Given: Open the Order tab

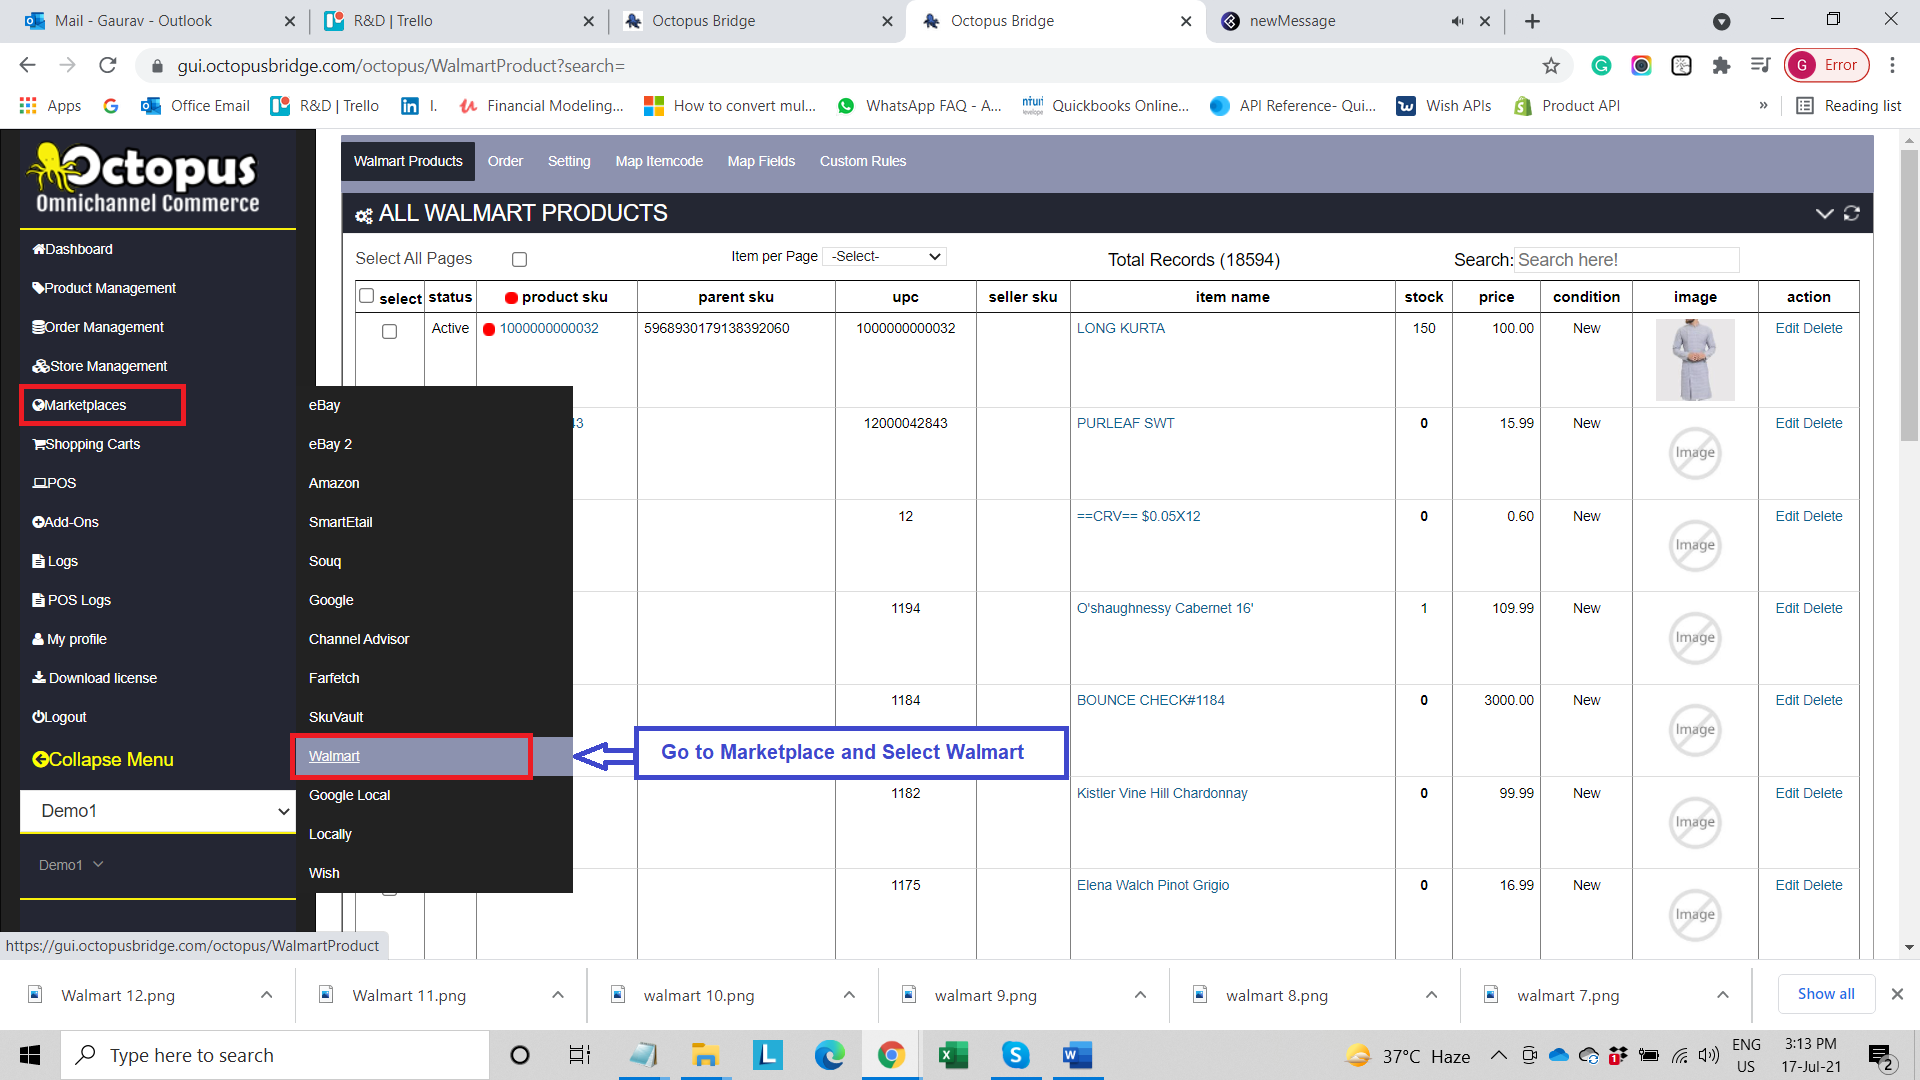Looking at the screenshot, I should point(505,161).
